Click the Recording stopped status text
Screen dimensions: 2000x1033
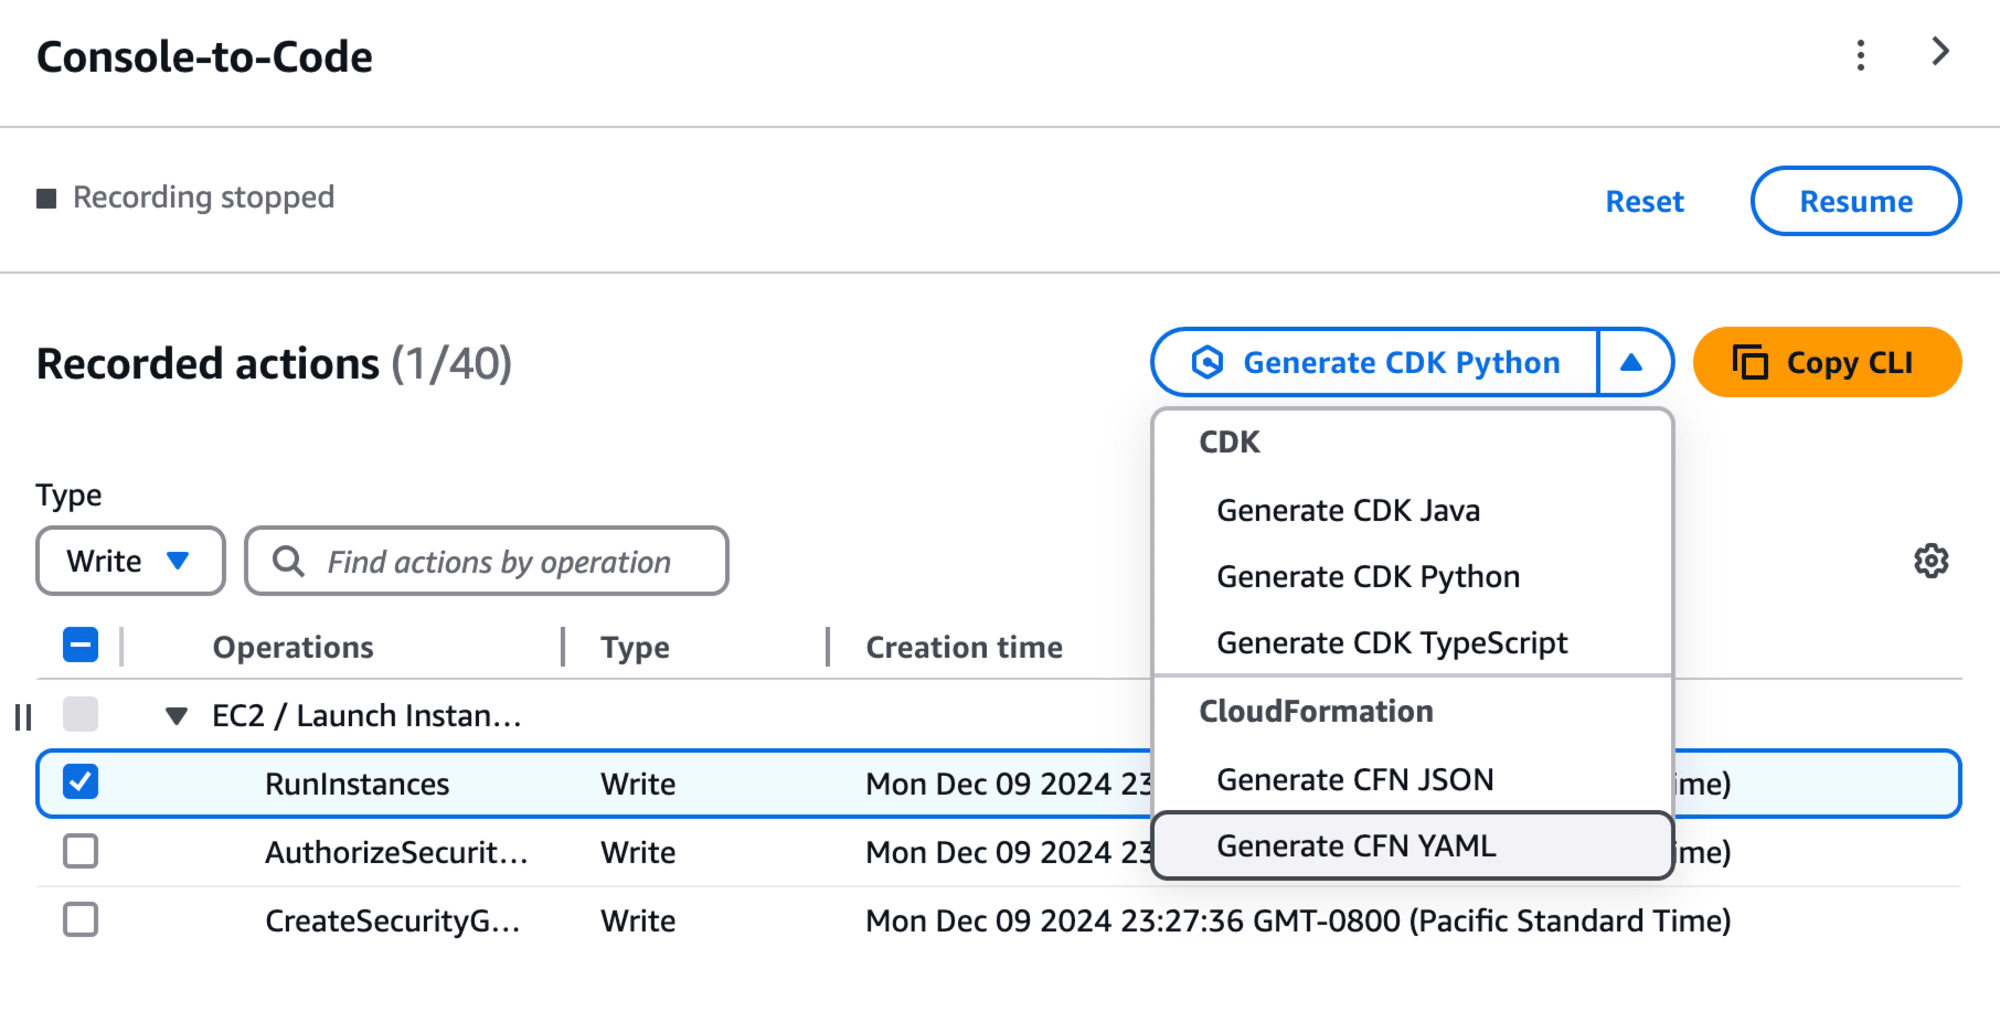pyautogui.click(x=203, y=197)
